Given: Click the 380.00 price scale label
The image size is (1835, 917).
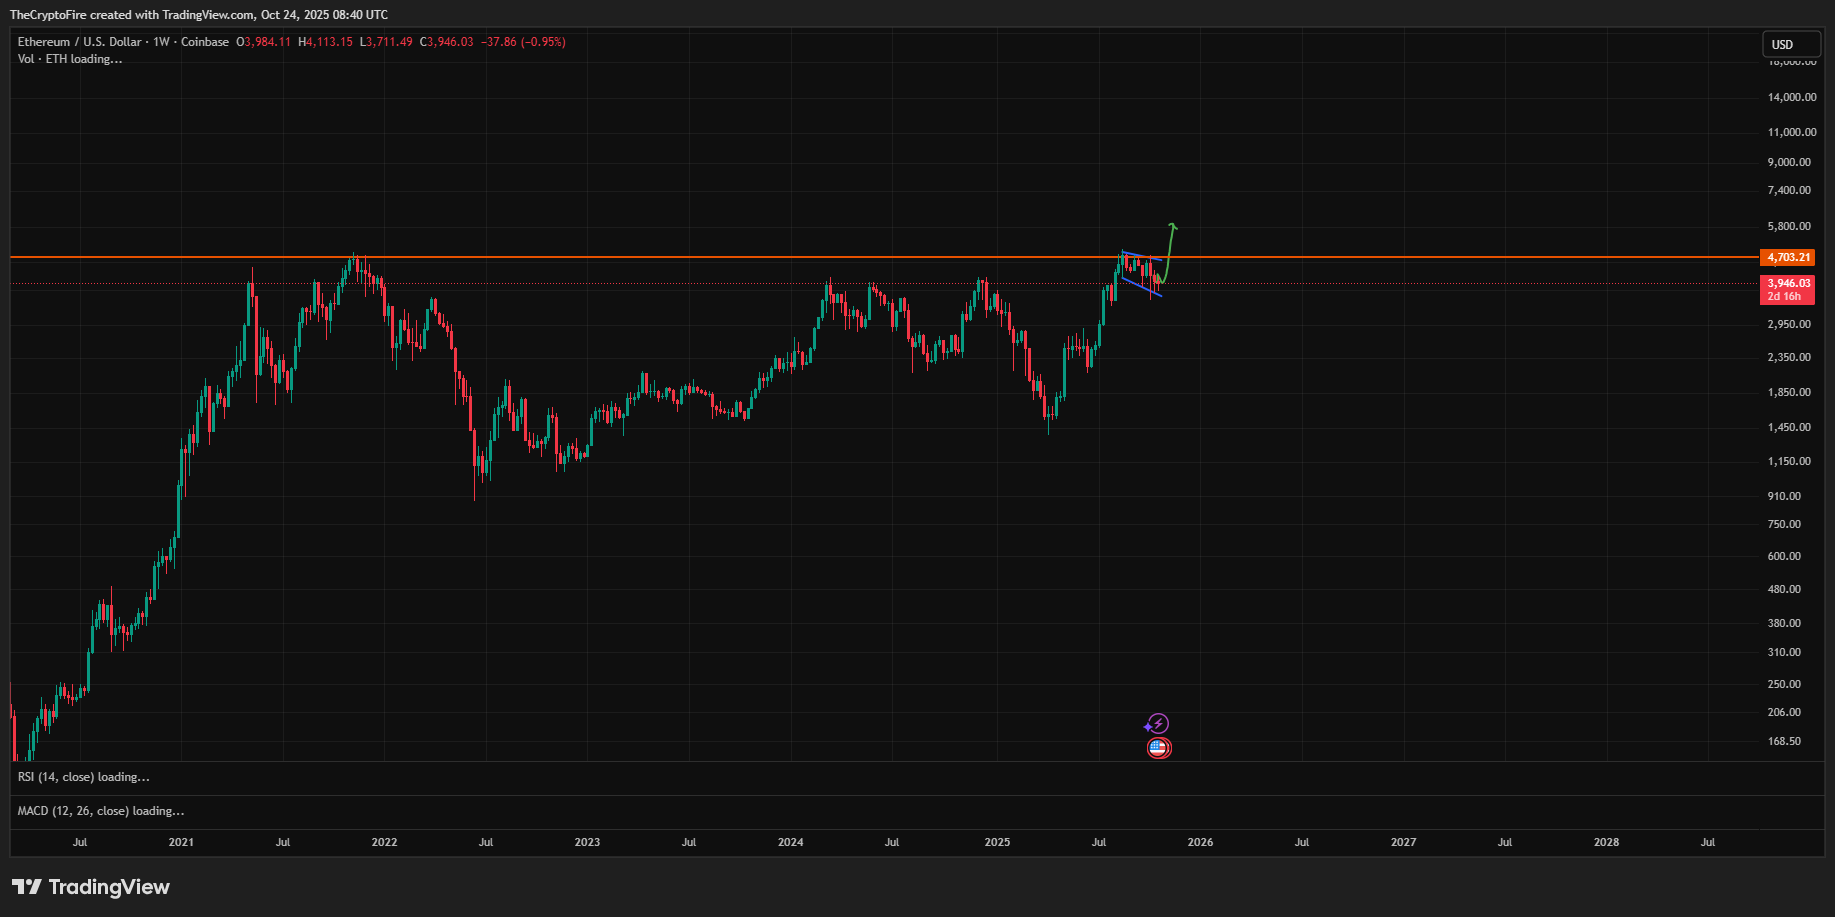Looking at the screenshot, I should tap(1784, 623).
